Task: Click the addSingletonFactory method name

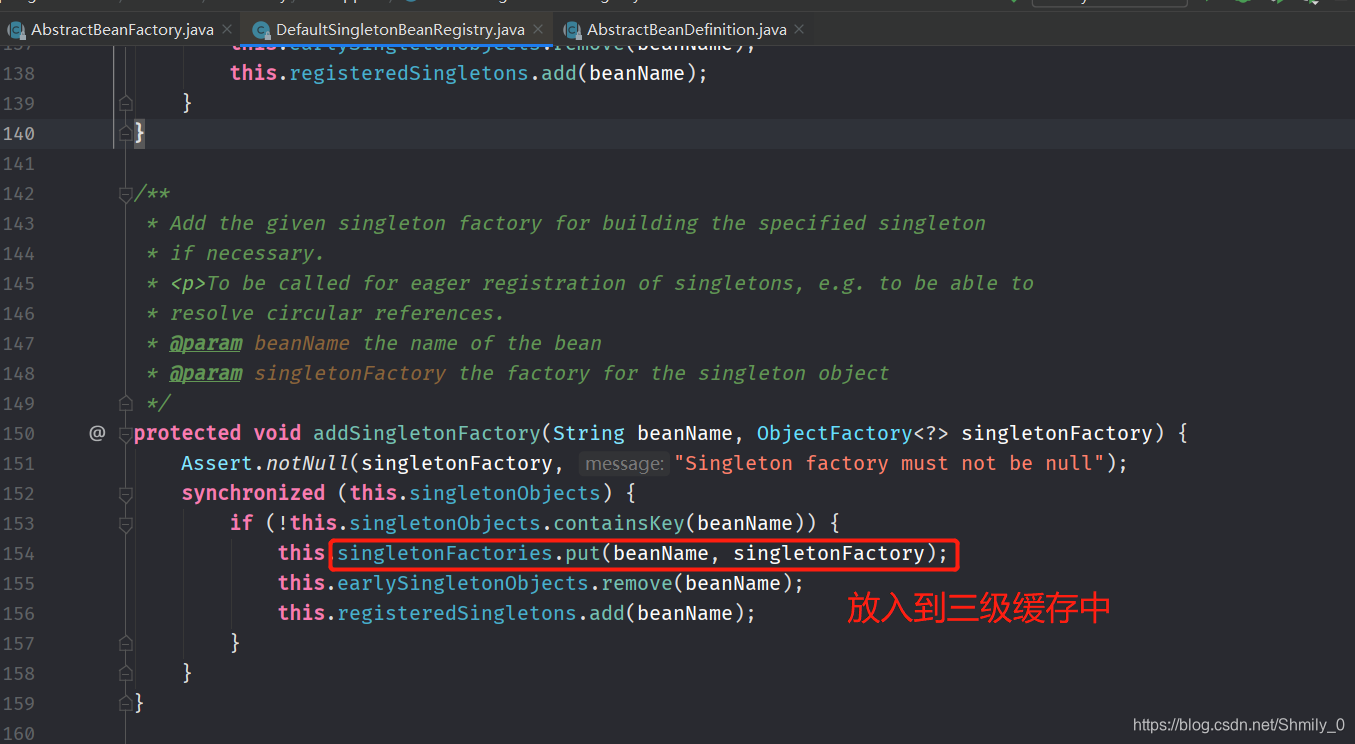Action: tap(427, 433)
